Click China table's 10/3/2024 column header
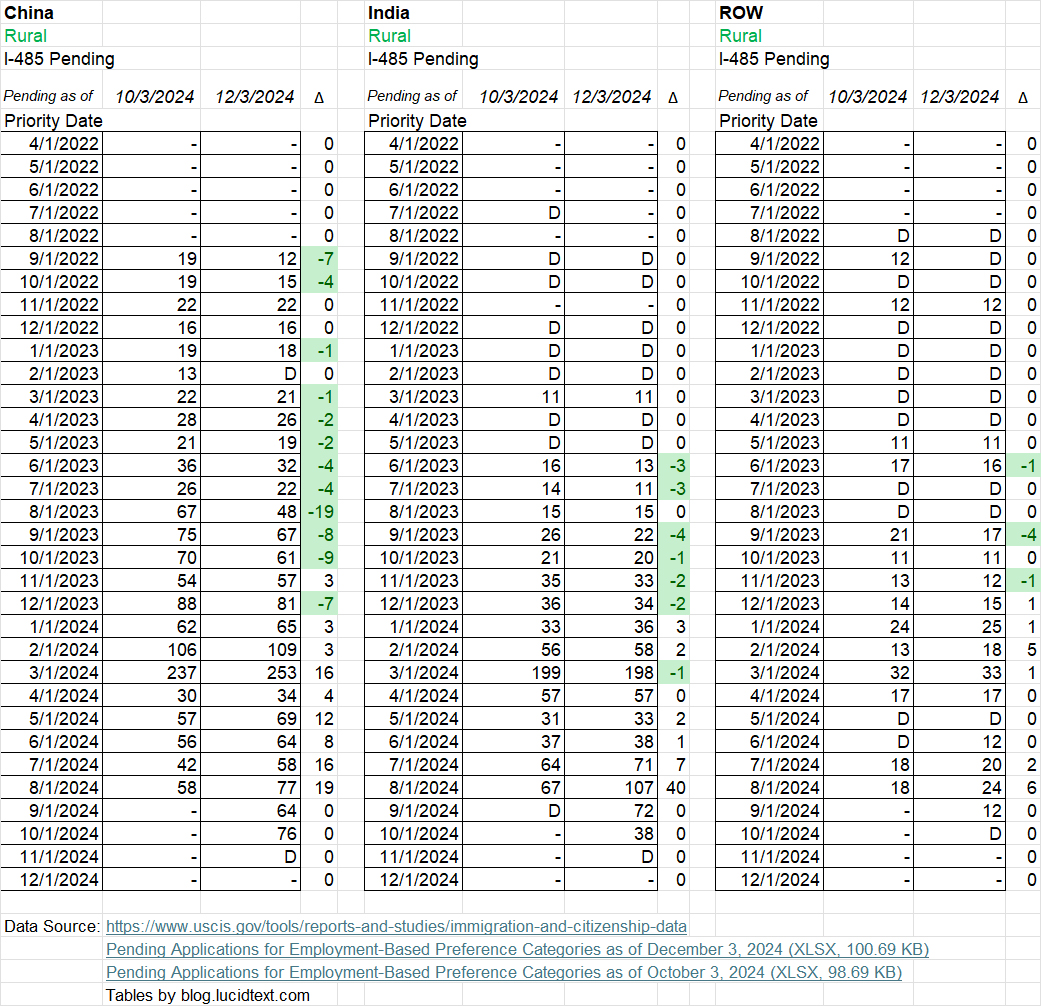 tap(154, 97)
